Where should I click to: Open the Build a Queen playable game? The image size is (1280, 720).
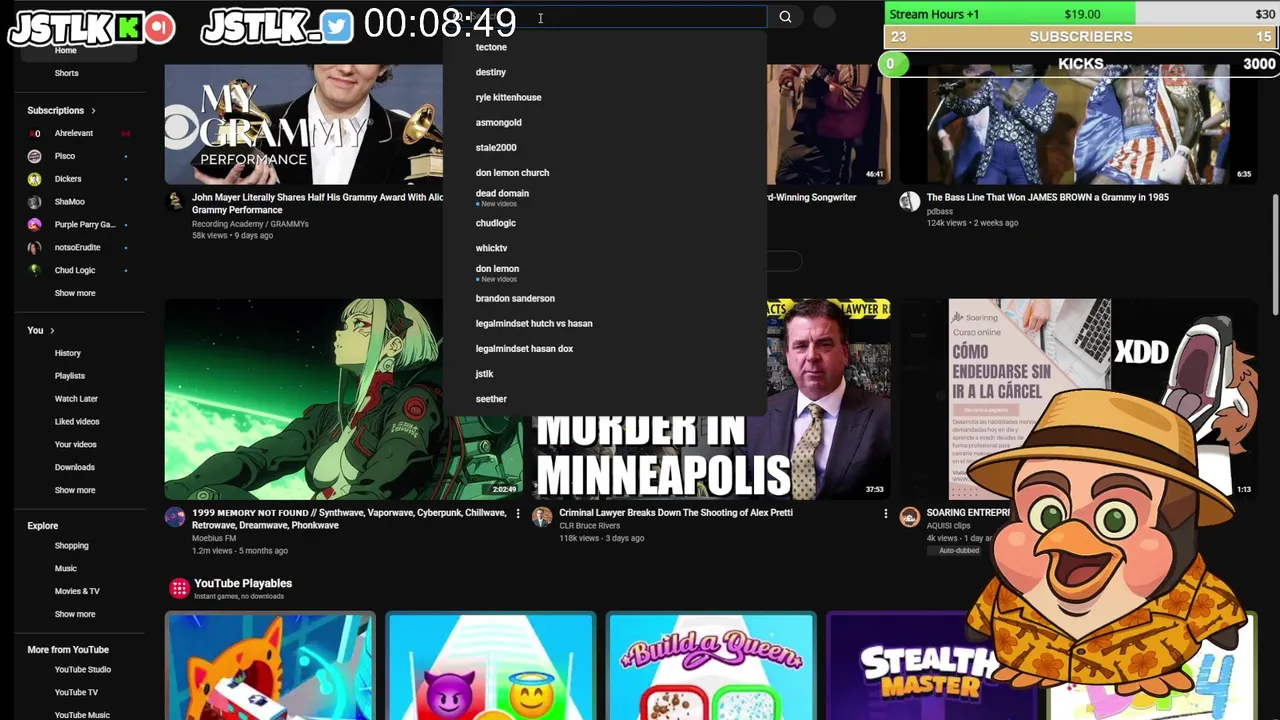click(x=711, y=666)
